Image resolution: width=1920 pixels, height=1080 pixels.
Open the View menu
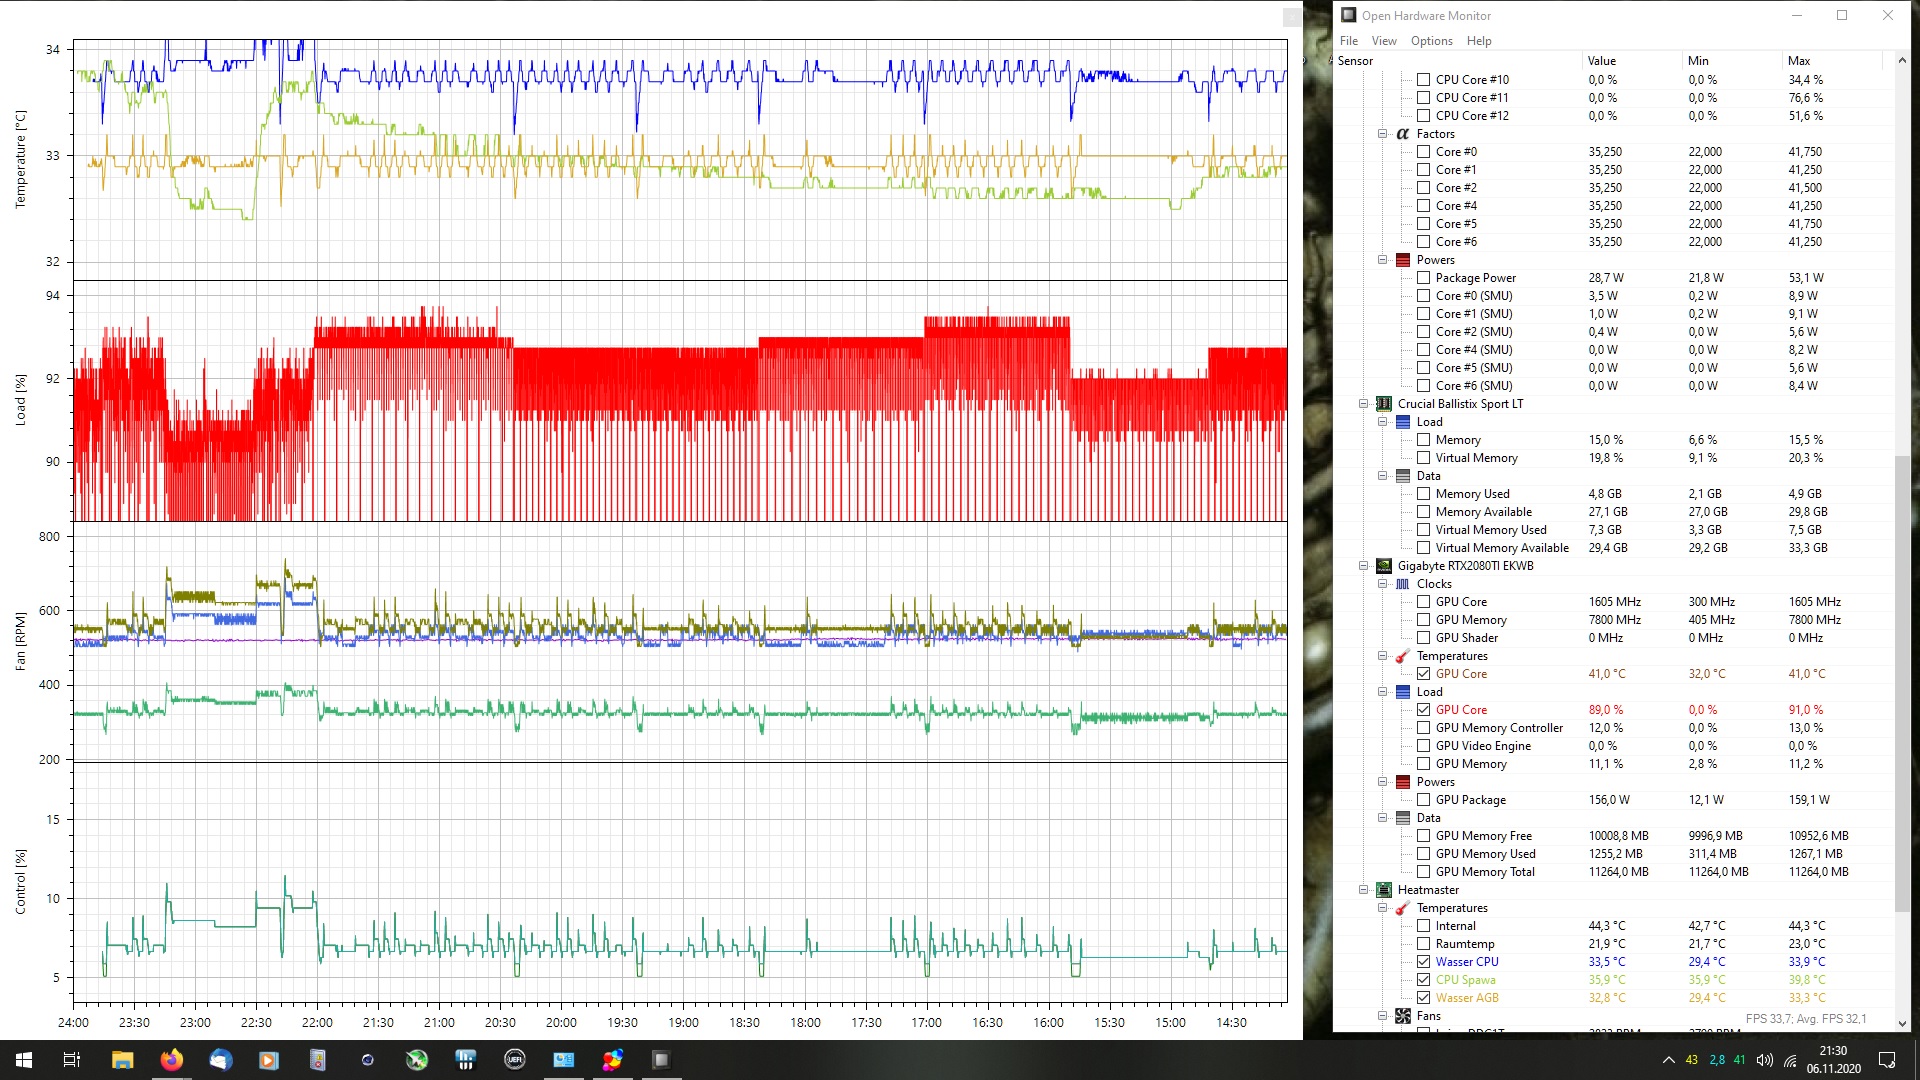click(1384, 41)
